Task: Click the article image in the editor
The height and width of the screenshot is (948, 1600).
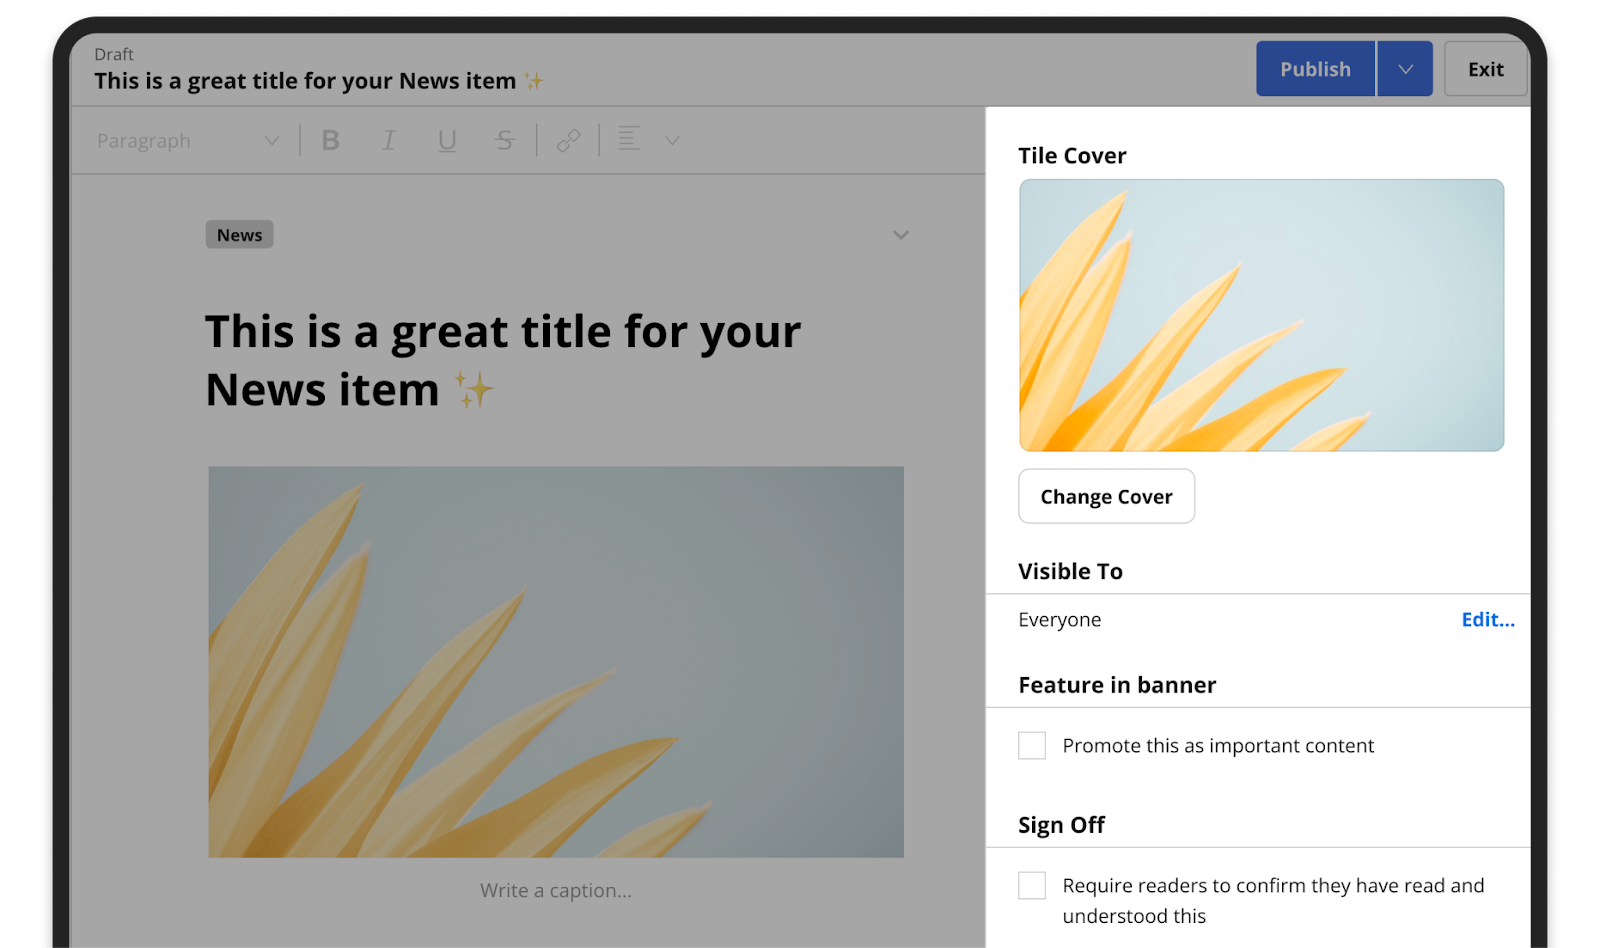Action: pyautogui.click(x=556, y=661)
